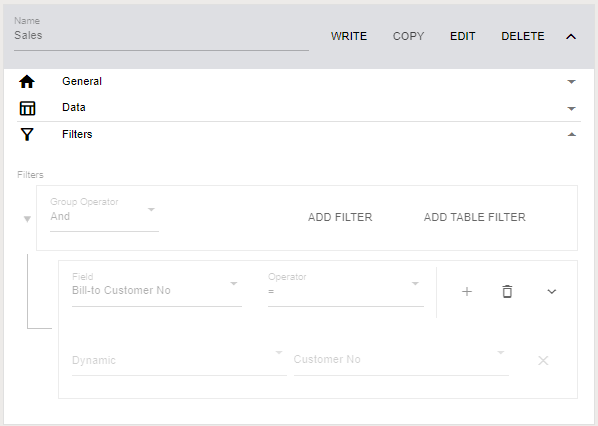Screen dimensions: 598x426
Task: Click the Name field containing Sales
Action: point(161,34)
